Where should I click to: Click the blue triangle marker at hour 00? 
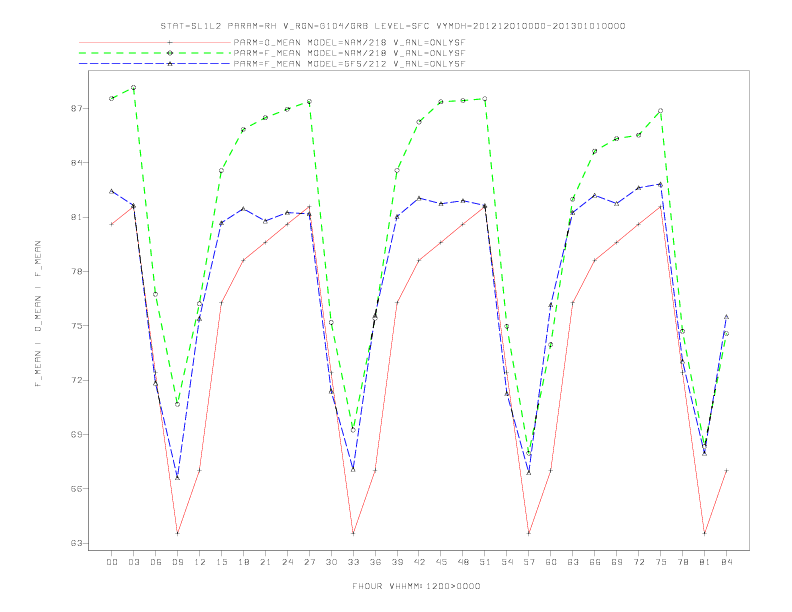tap(112, 191)
